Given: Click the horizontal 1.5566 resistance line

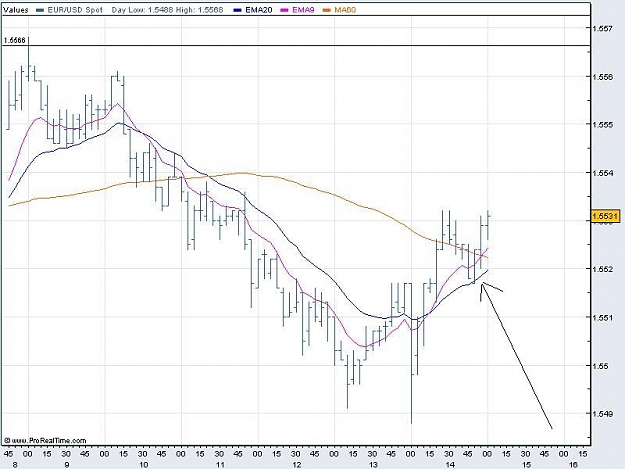Looking at the screenshot, I should 296,45.
